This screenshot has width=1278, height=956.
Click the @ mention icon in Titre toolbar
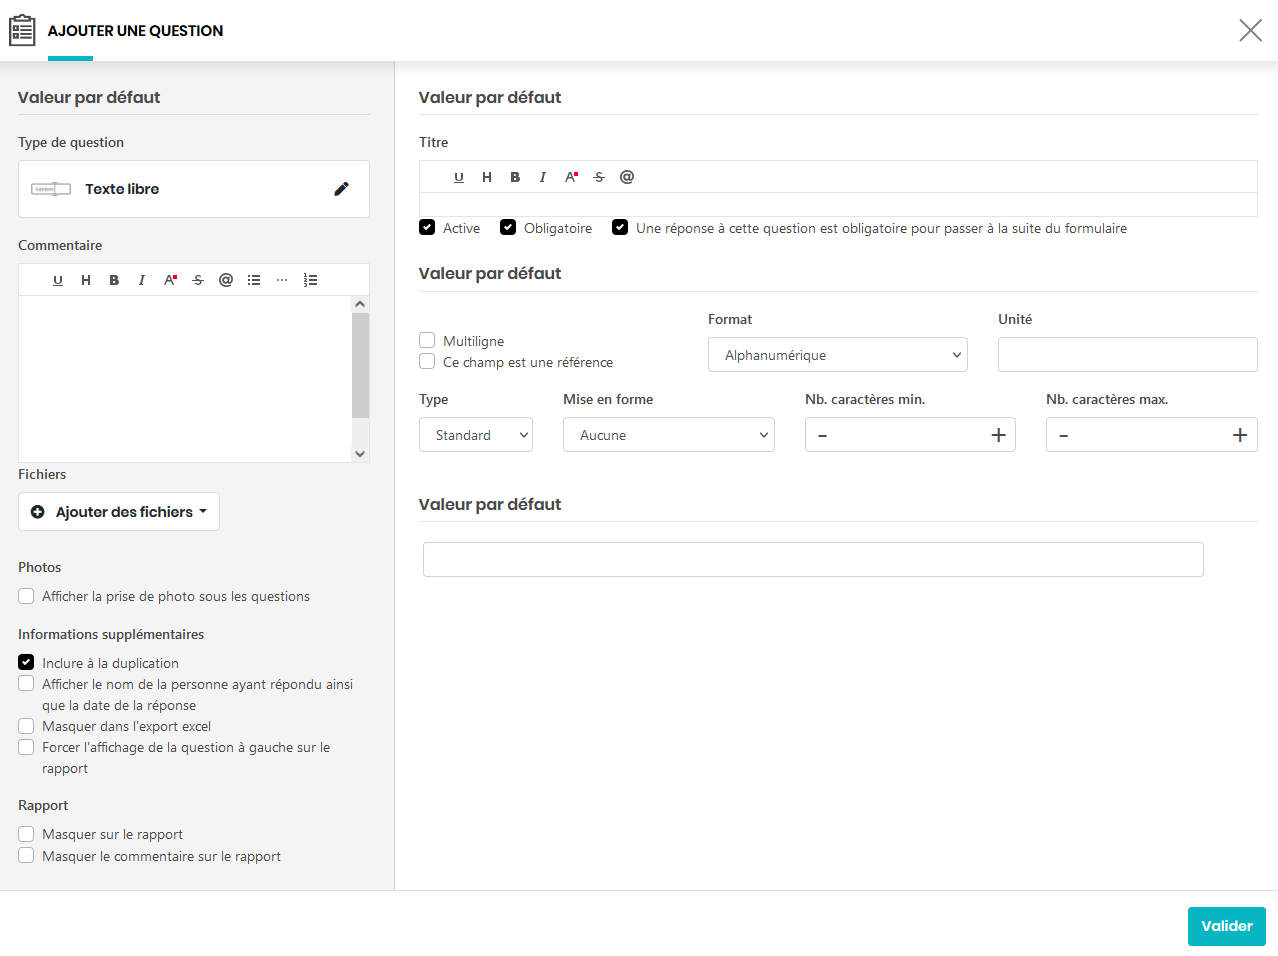[x=627, y=177]
